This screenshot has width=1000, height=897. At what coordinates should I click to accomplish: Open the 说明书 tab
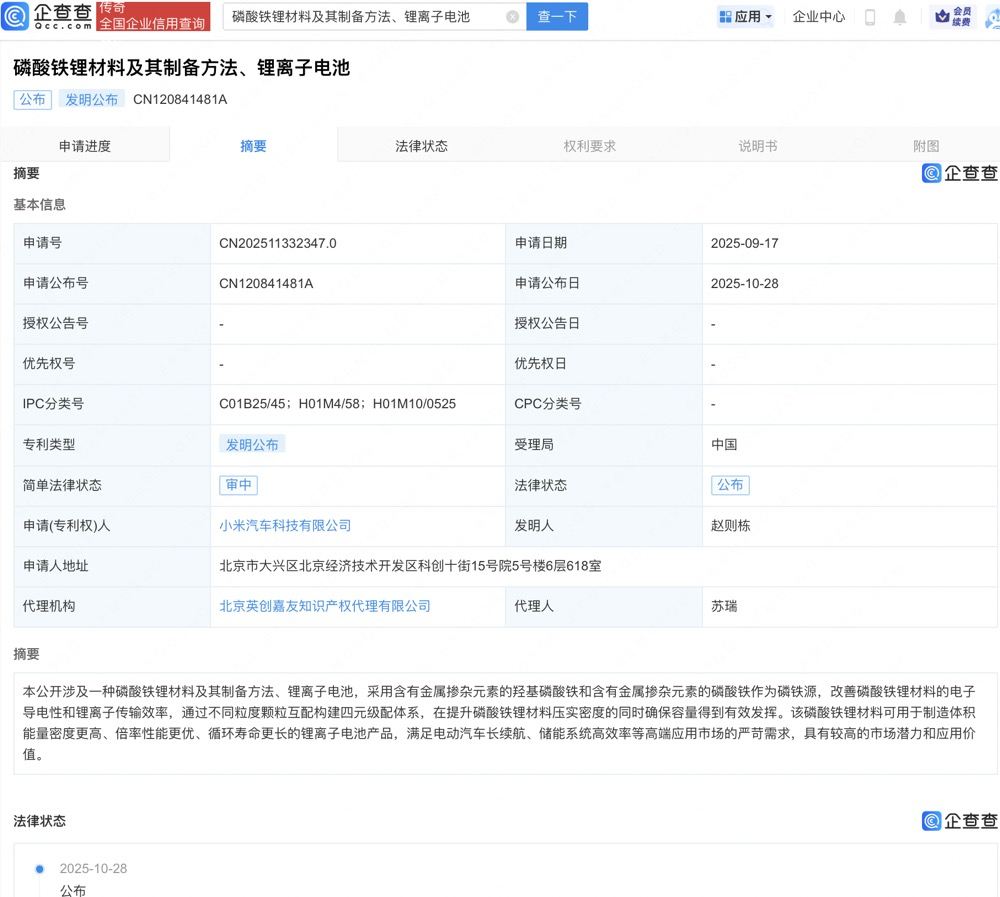(758, 146)
